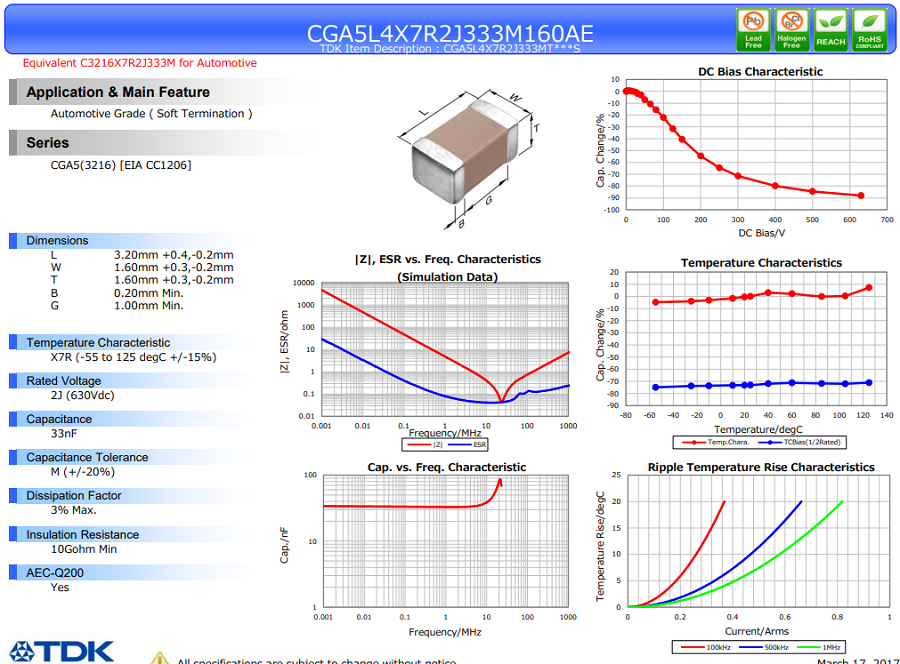Click the '|Z|, ESR vs. Freq. Characteristics' title
Image resolution: width=900 pixels, height=664 pixels.
[x=448, y=259]
